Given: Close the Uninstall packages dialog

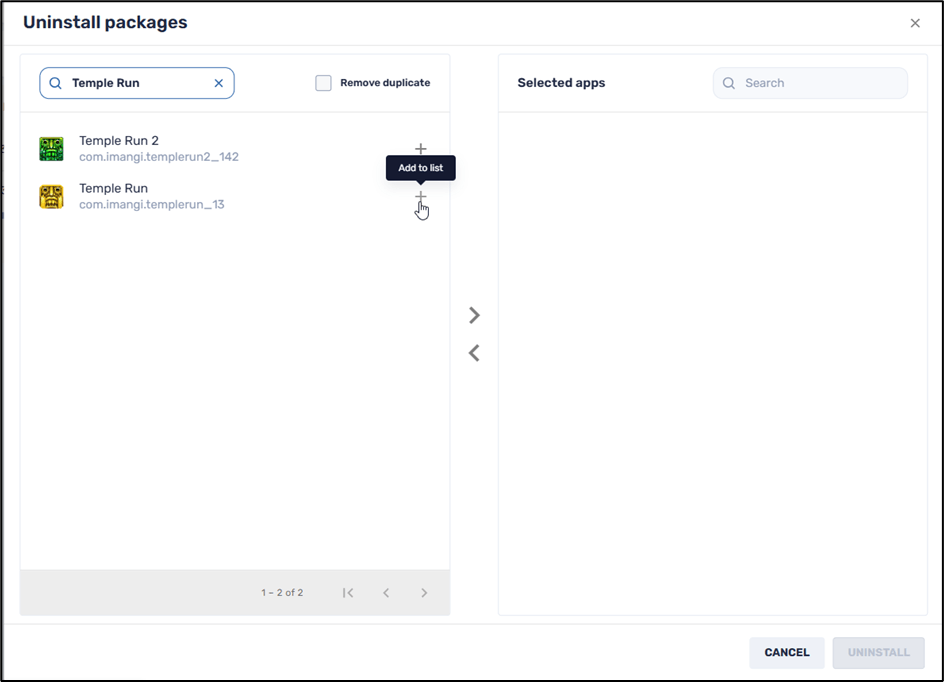Looking at the screenshot, I should (x=915, y=23).
